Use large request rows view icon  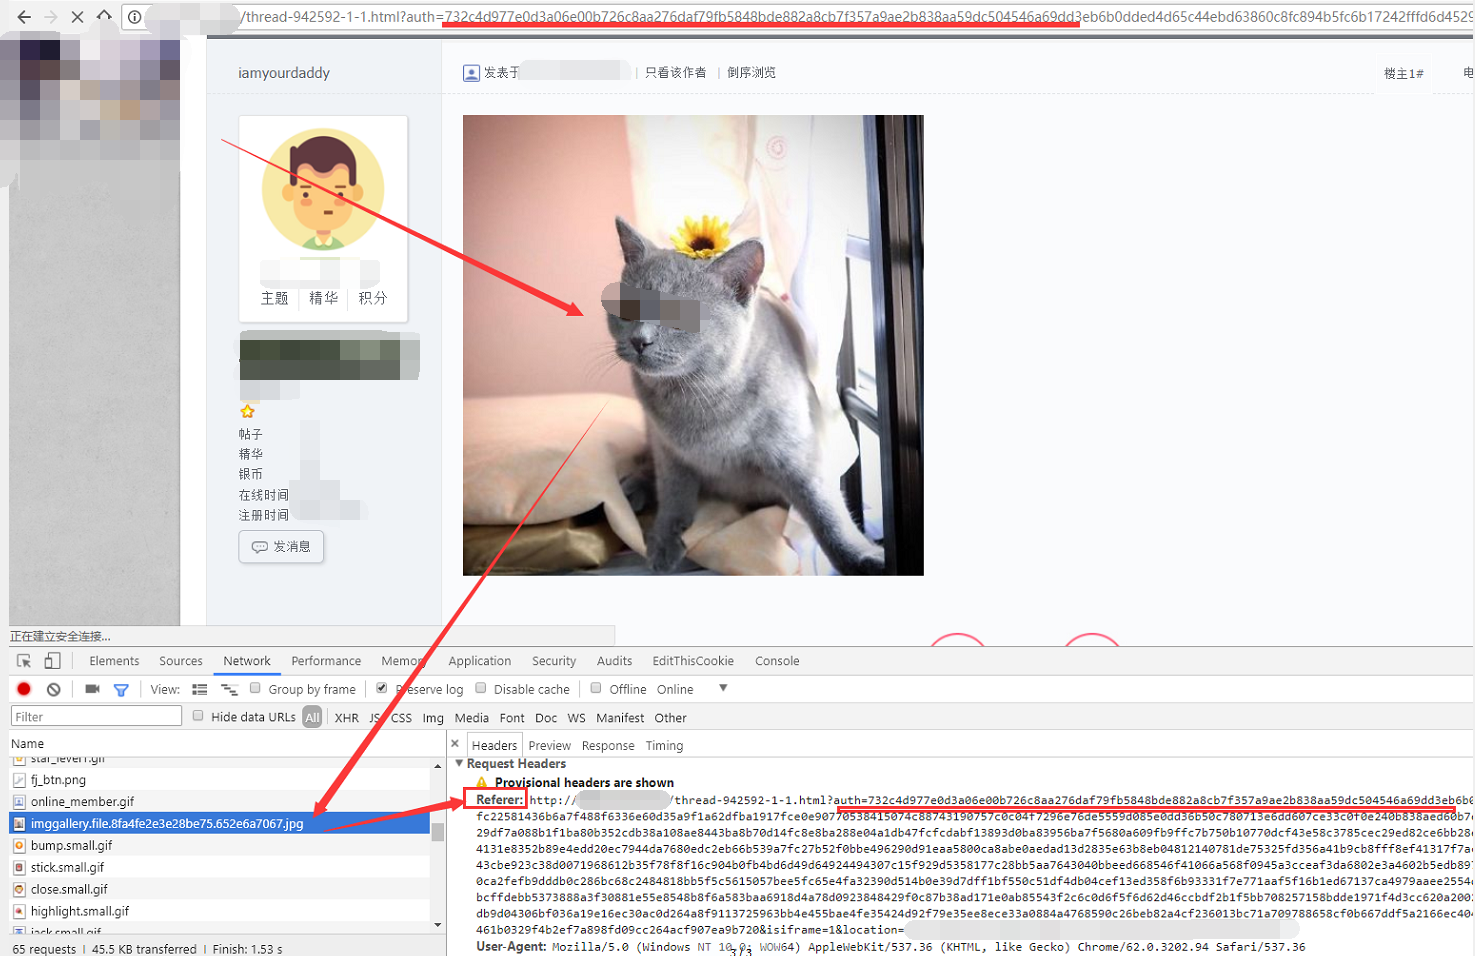pos(200,689)
